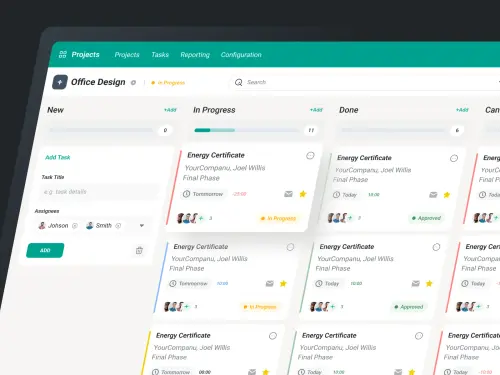Click mail icon on Tomorrow 10:00 card

[269, 284]
